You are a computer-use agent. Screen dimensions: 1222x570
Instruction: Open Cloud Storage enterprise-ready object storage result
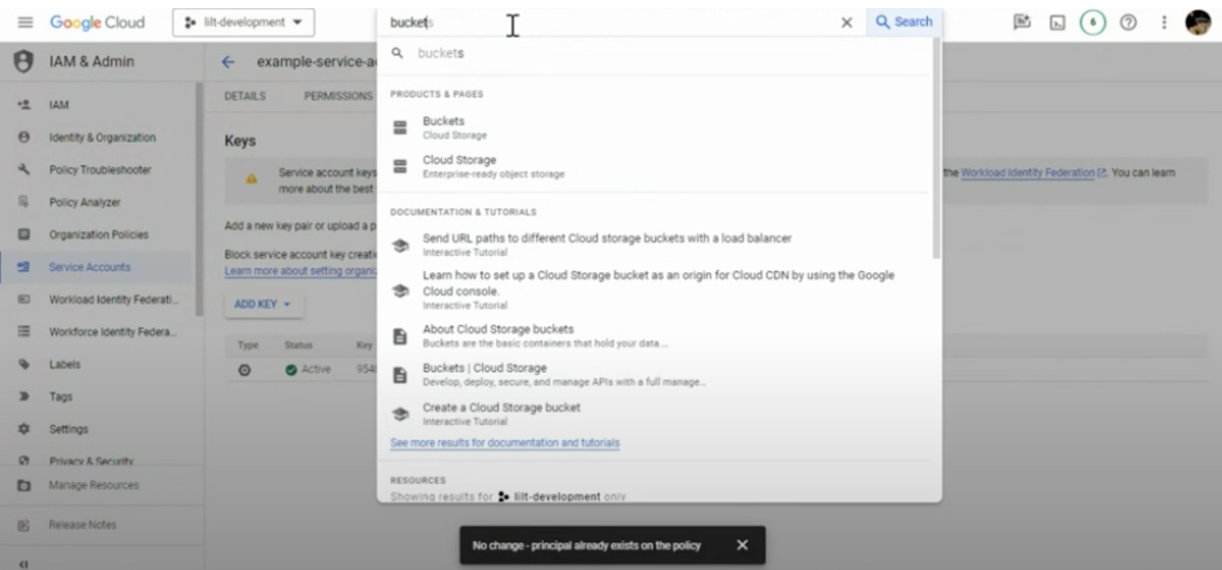pyautogui.click(x=655, y=166)
